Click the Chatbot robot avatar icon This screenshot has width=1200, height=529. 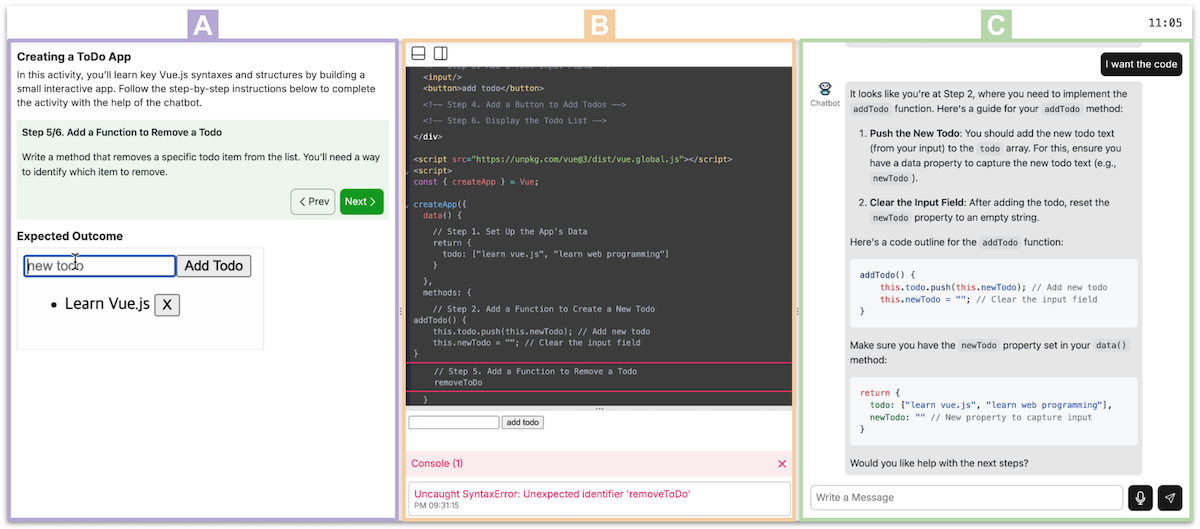825,89
